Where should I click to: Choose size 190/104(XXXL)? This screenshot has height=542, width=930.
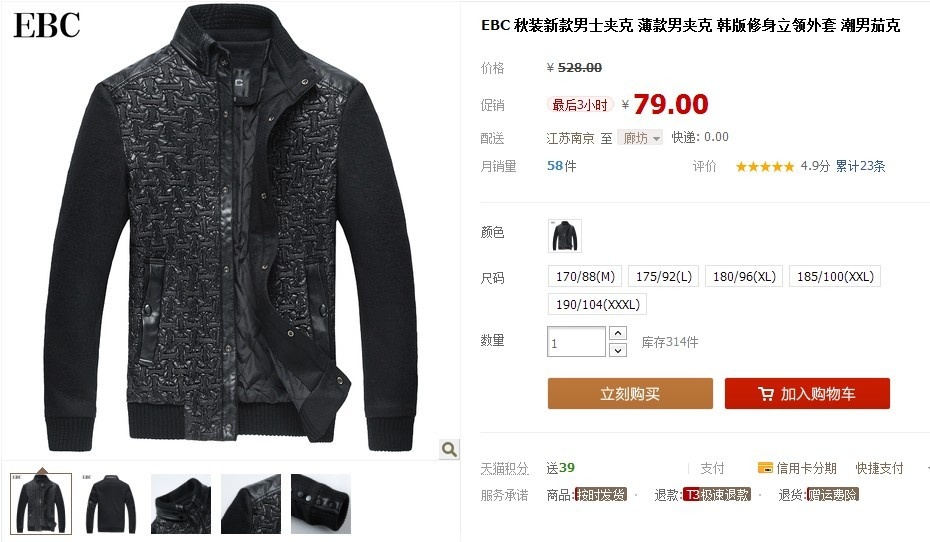[x=597, y=304]
